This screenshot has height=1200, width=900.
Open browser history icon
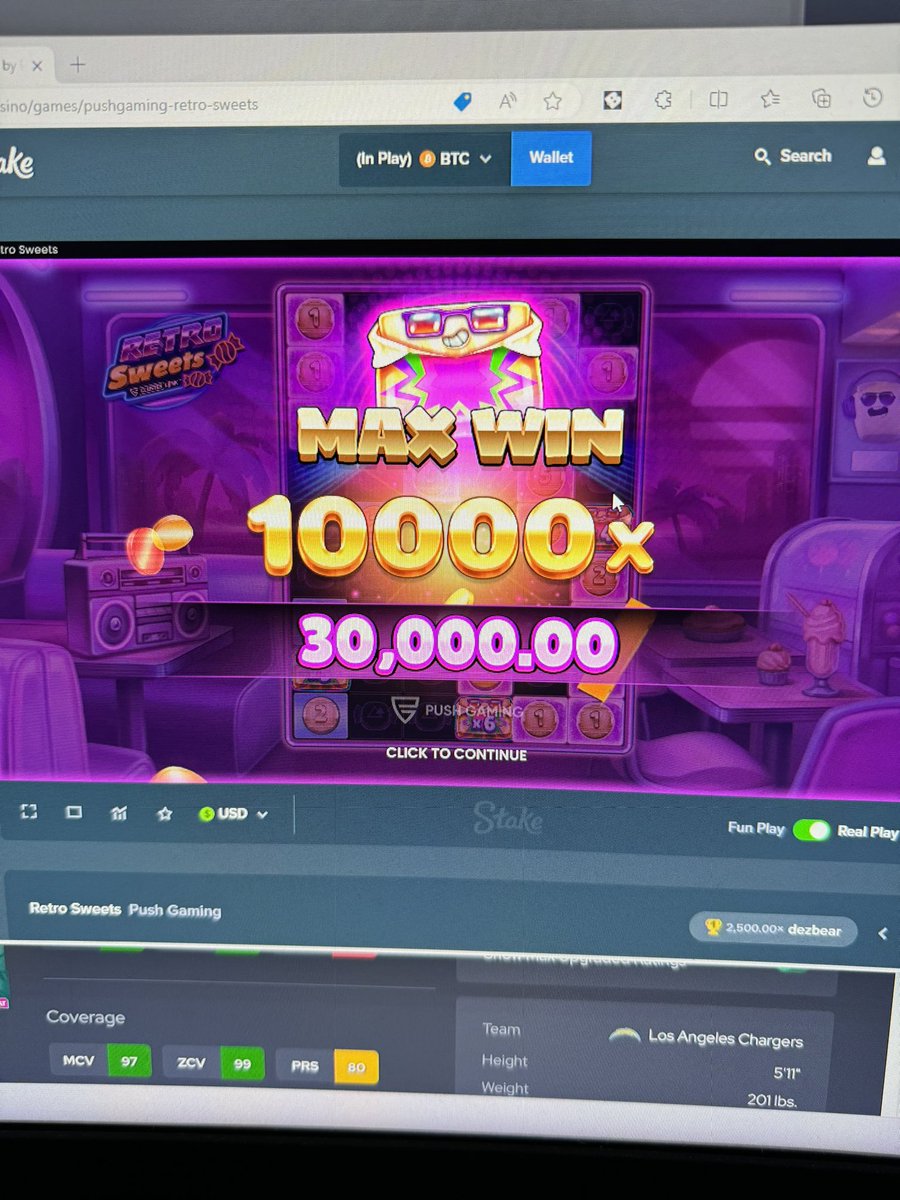tap(872, 97)
